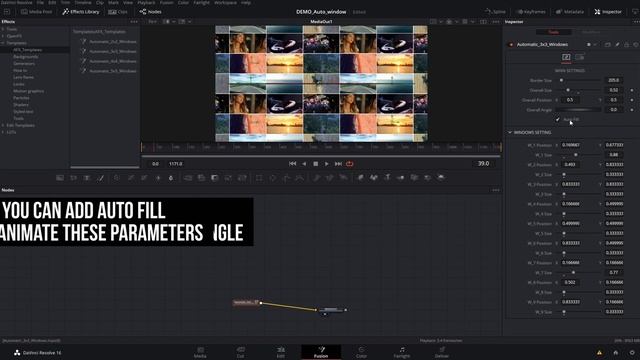
Task: Toggle loop playback button
Action: [349, 164]
